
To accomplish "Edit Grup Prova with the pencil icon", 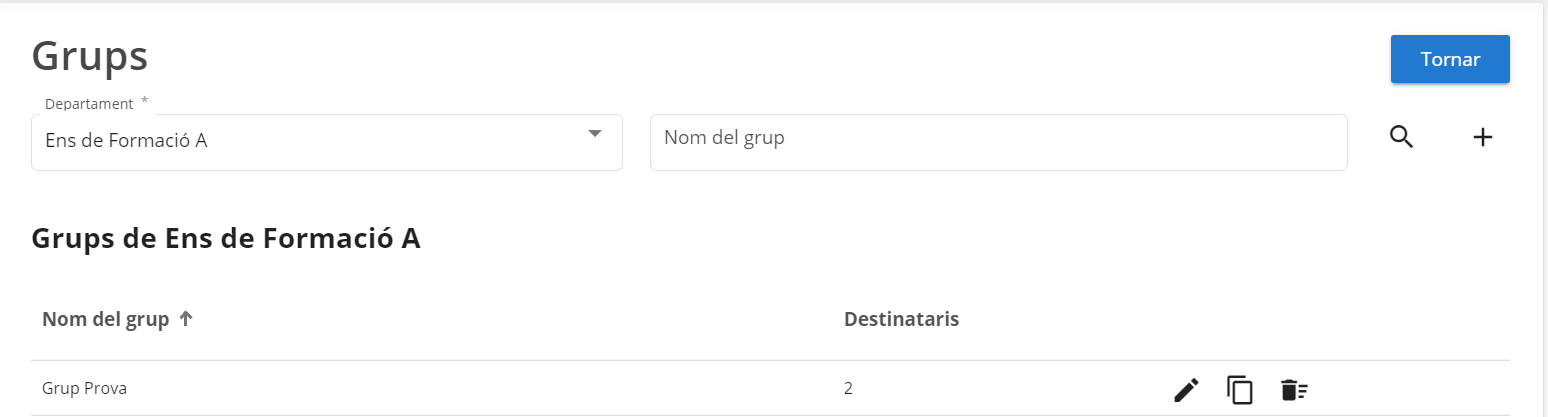I will pos(1186,390).
